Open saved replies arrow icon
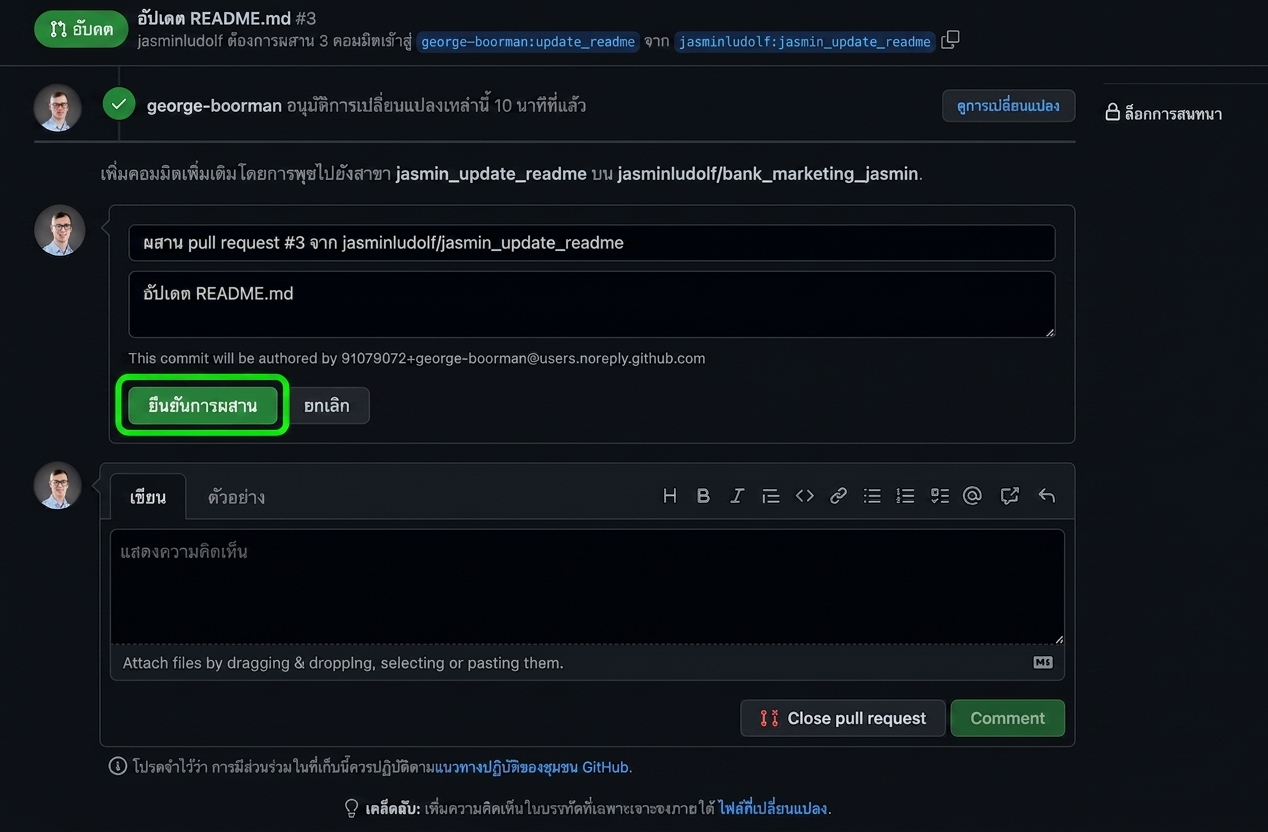 click(x=1047, y=496)
